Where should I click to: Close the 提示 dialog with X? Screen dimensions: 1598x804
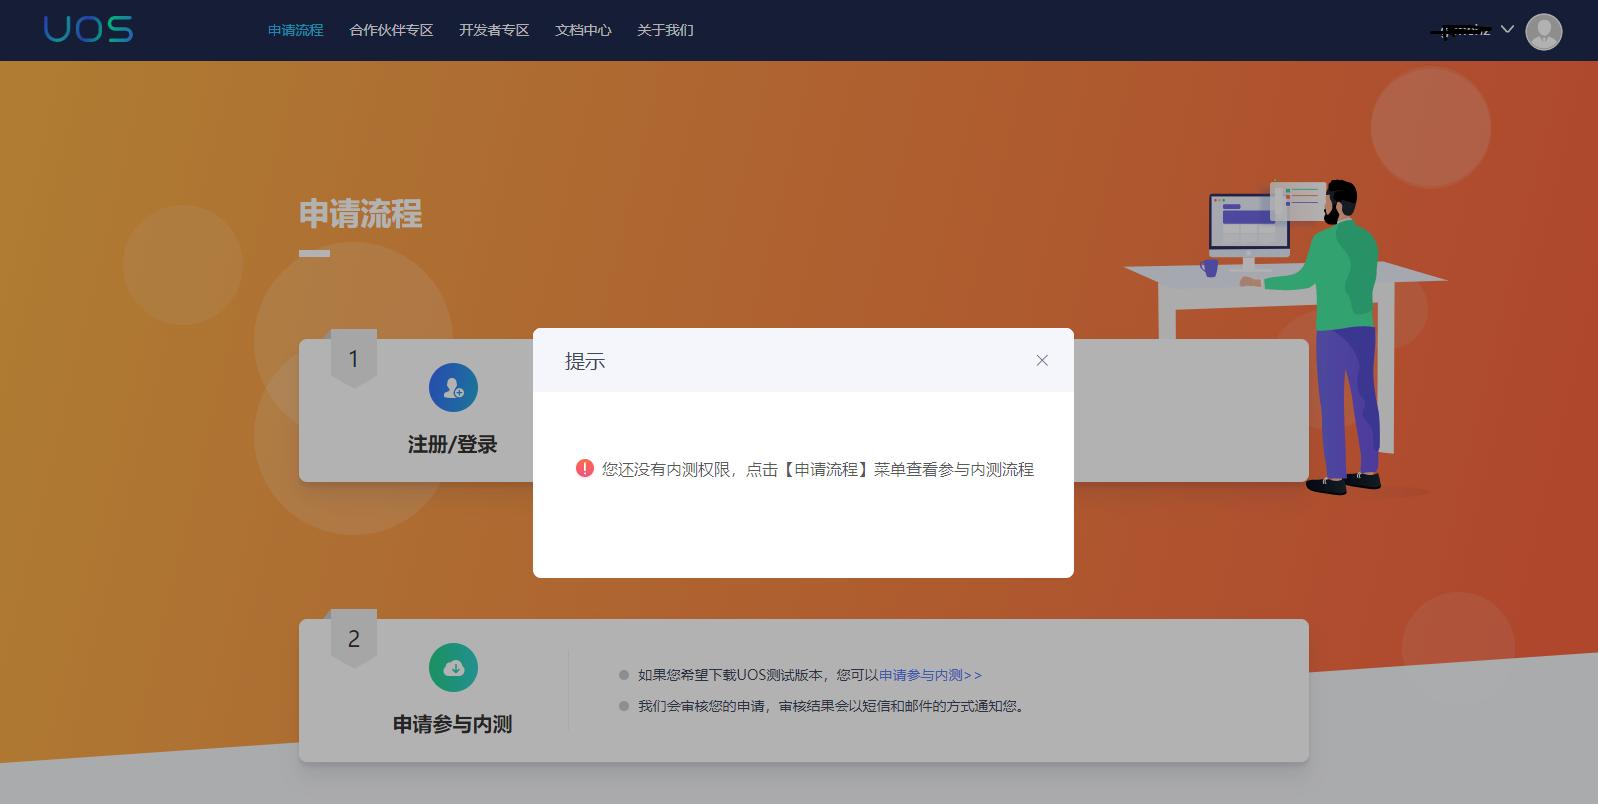(x=1042, y=360)
